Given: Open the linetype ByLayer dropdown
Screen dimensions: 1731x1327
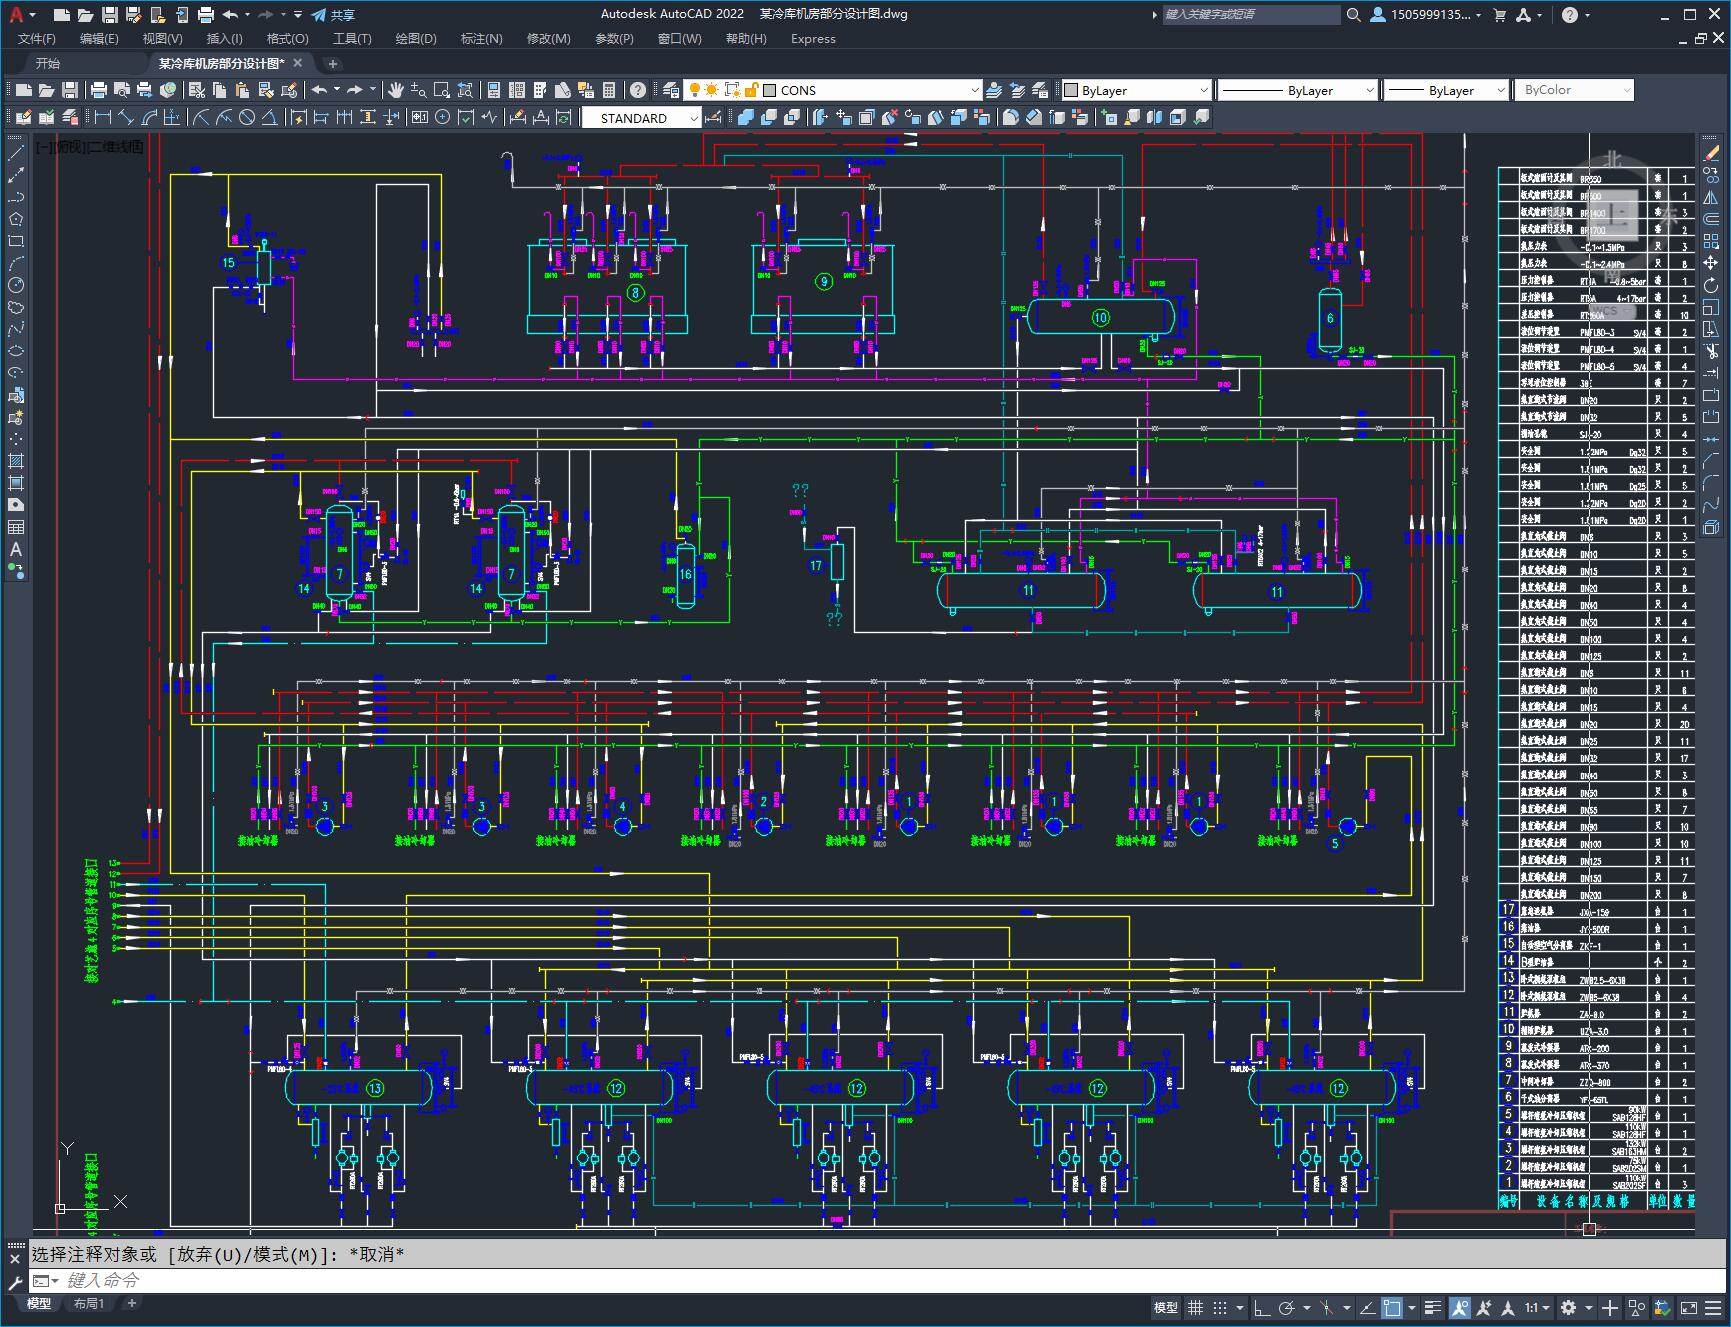Looking at the screenshot, I should [1298, 90].
